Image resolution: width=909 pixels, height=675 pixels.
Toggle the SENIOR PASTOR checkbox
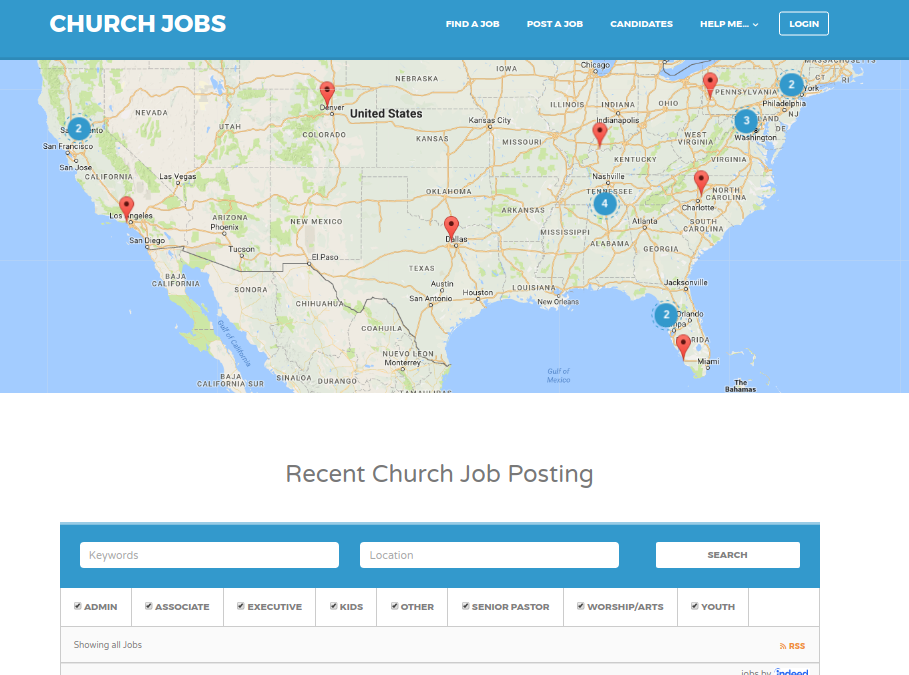coord(466,606)
